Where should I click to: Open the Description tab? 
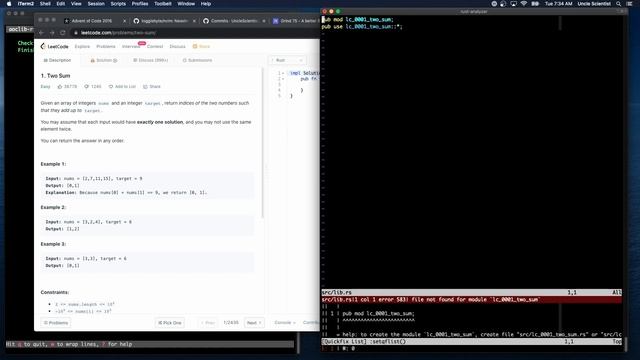point(58,60)
